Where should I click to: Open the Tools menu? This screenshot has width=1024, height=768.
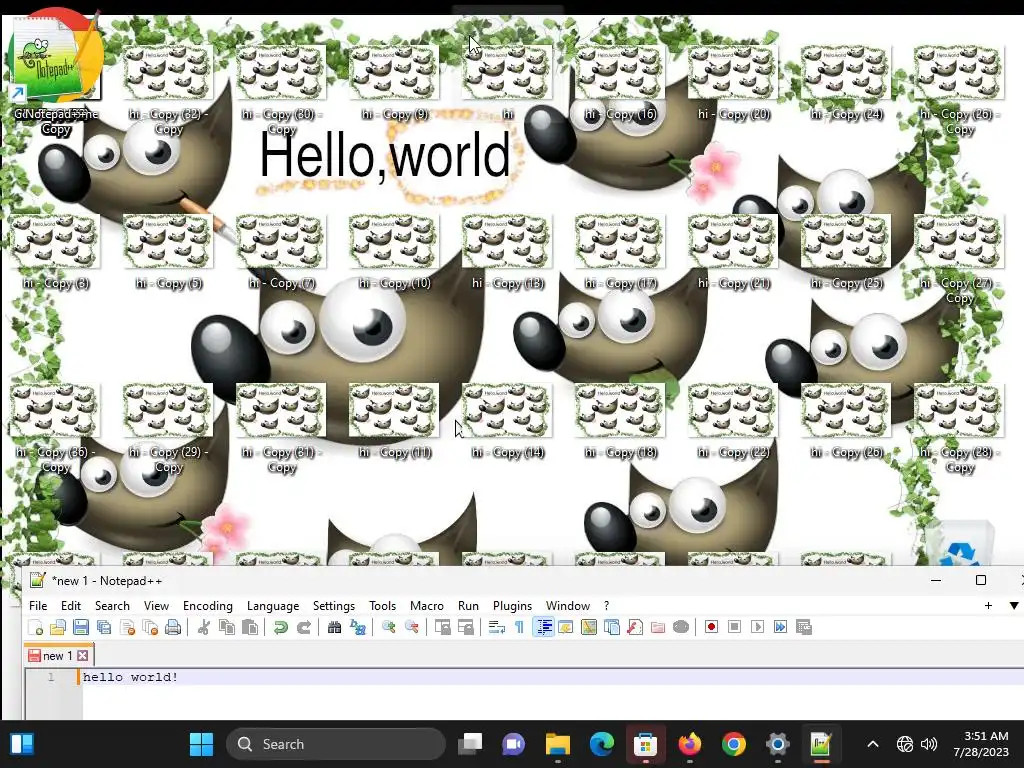383,606
